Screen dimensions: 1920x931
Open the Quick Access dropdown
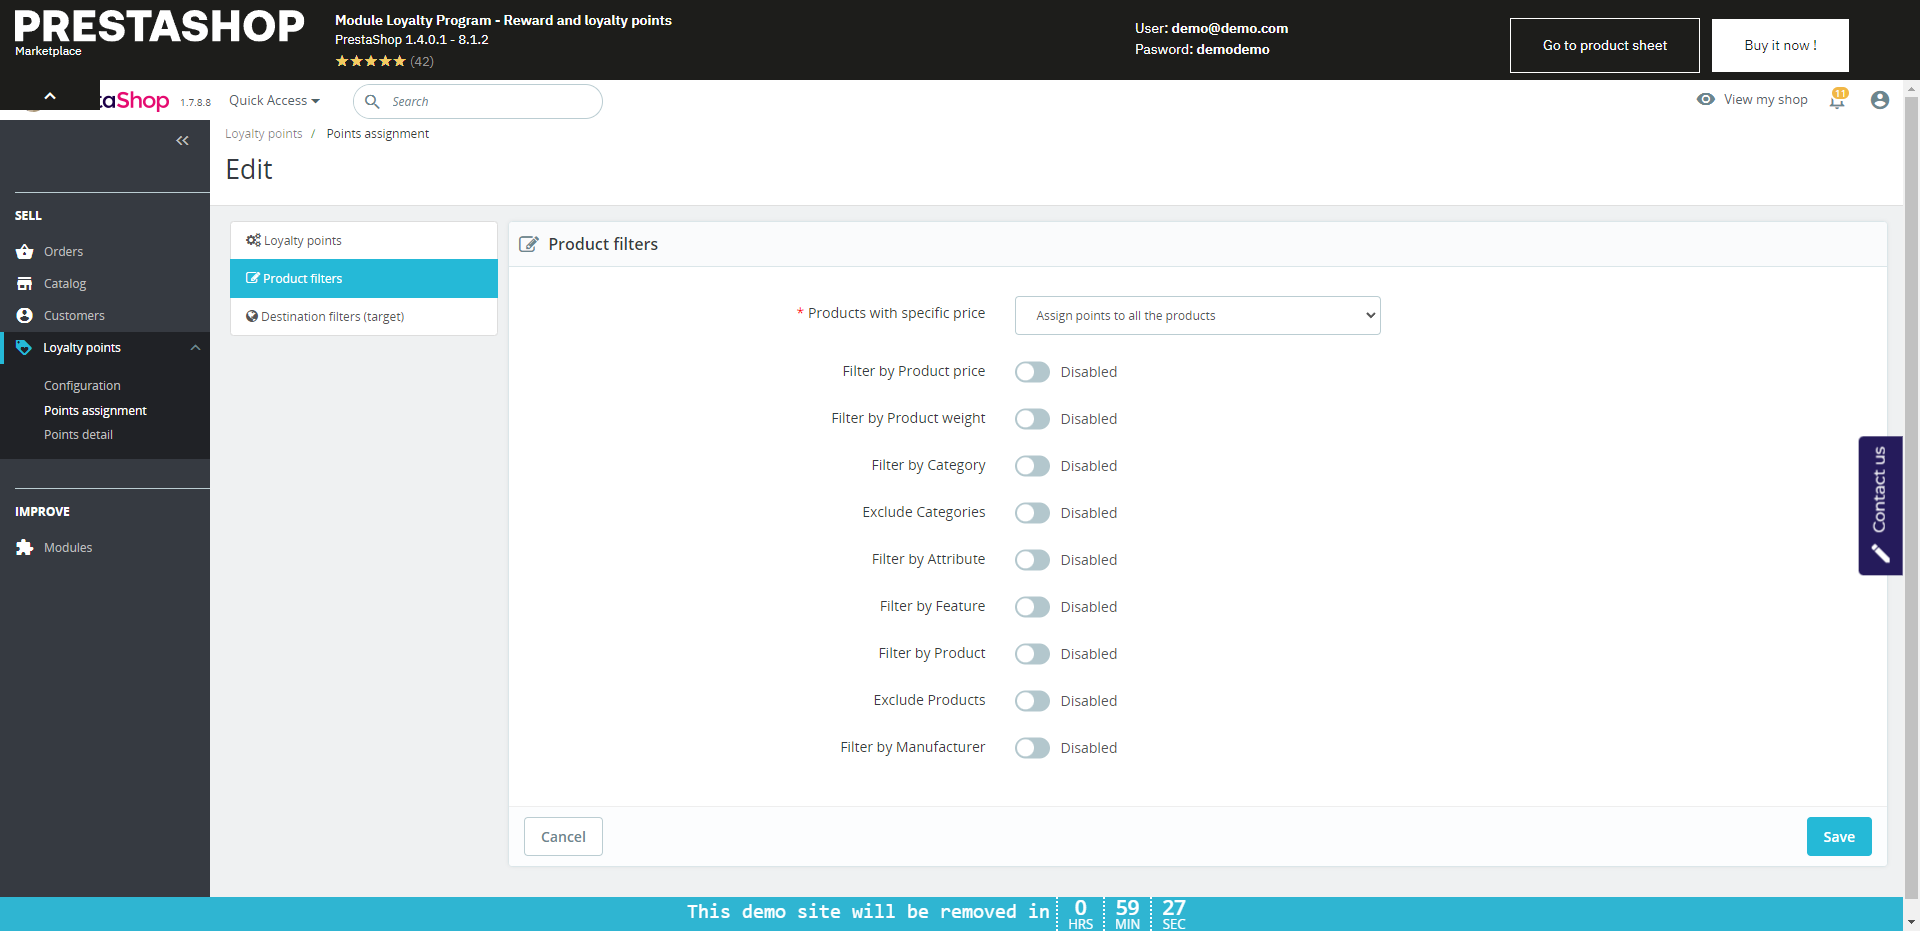click(x=274, y=101)
